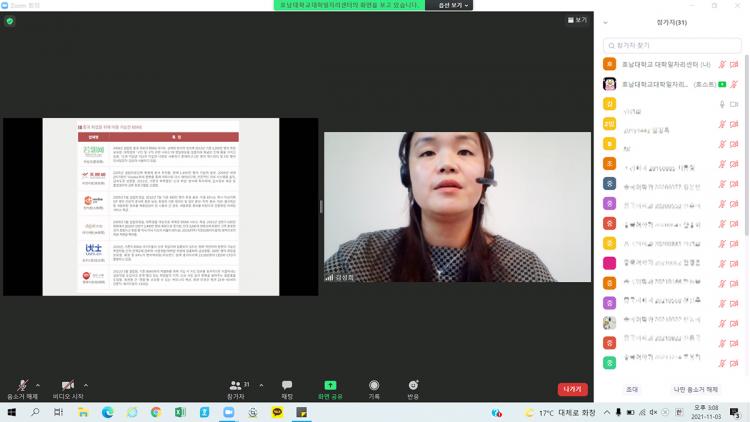Click the green encryption shield icon
This screenshot has width=750, height=422.
pyautogui.click(x=10, y=21)
